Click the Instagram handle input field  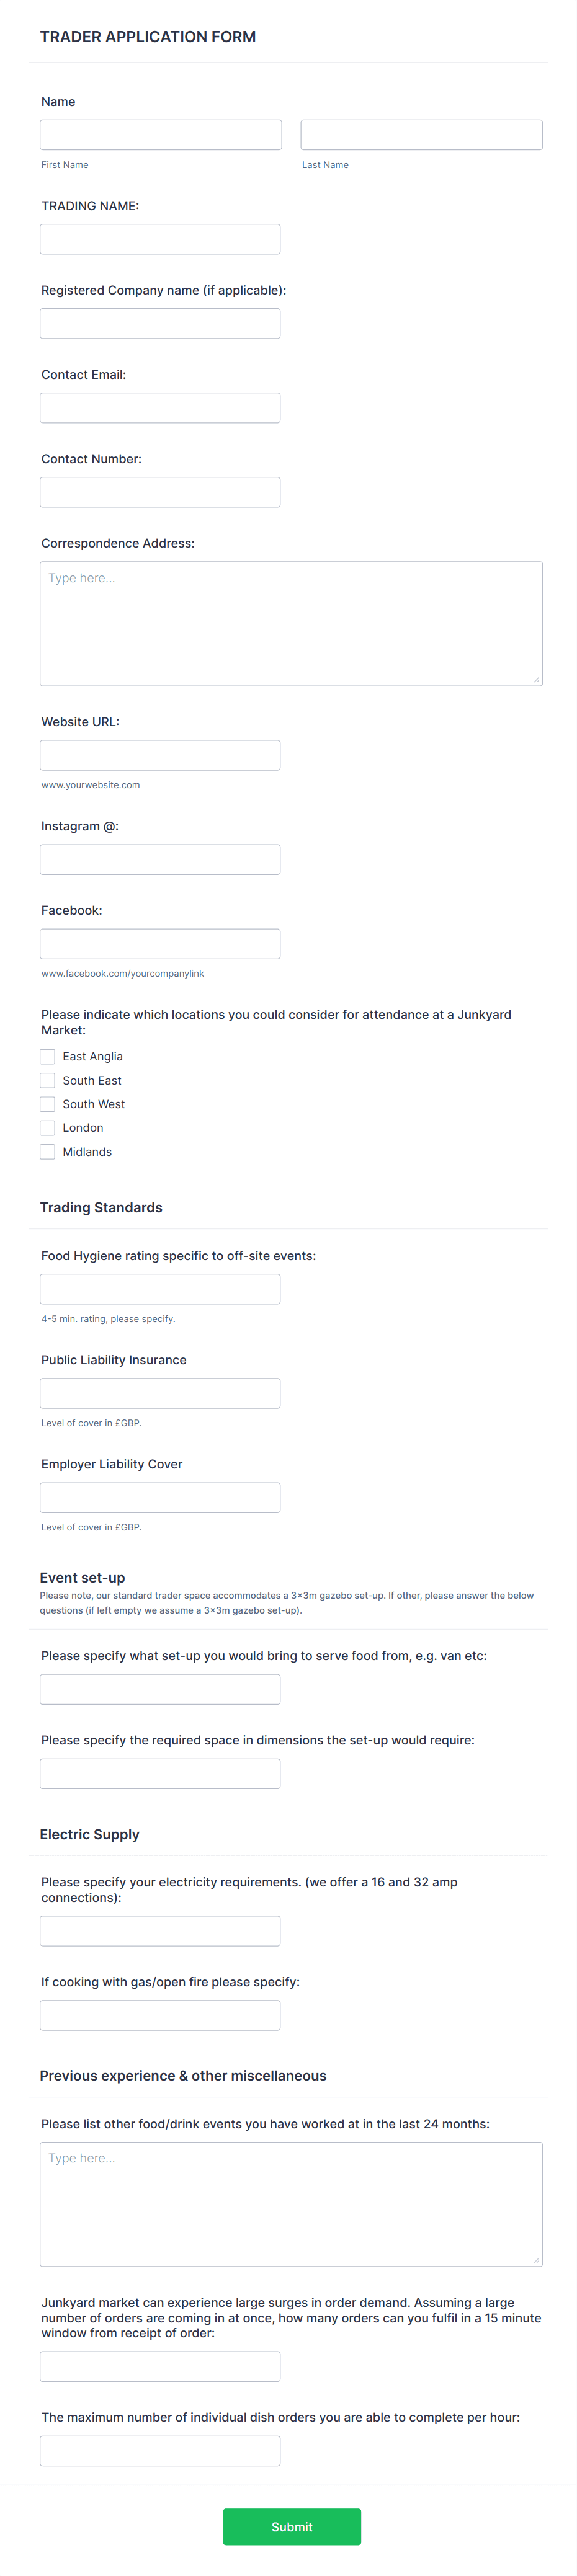pyautogui.click(x=160, y=859)
